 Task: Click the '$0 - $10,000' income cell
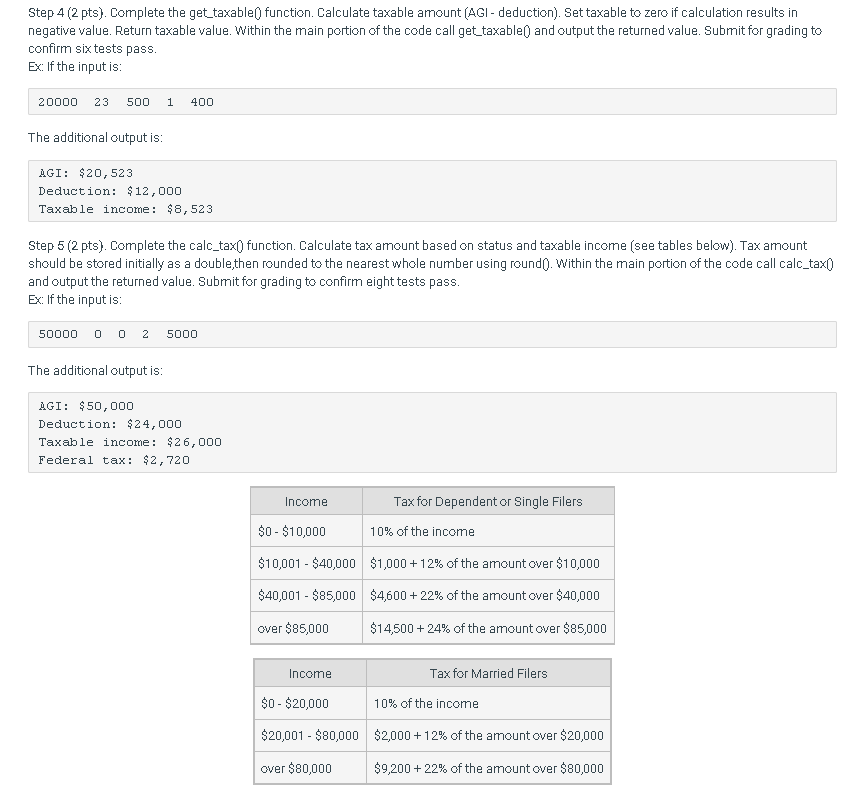coord(307,531)
